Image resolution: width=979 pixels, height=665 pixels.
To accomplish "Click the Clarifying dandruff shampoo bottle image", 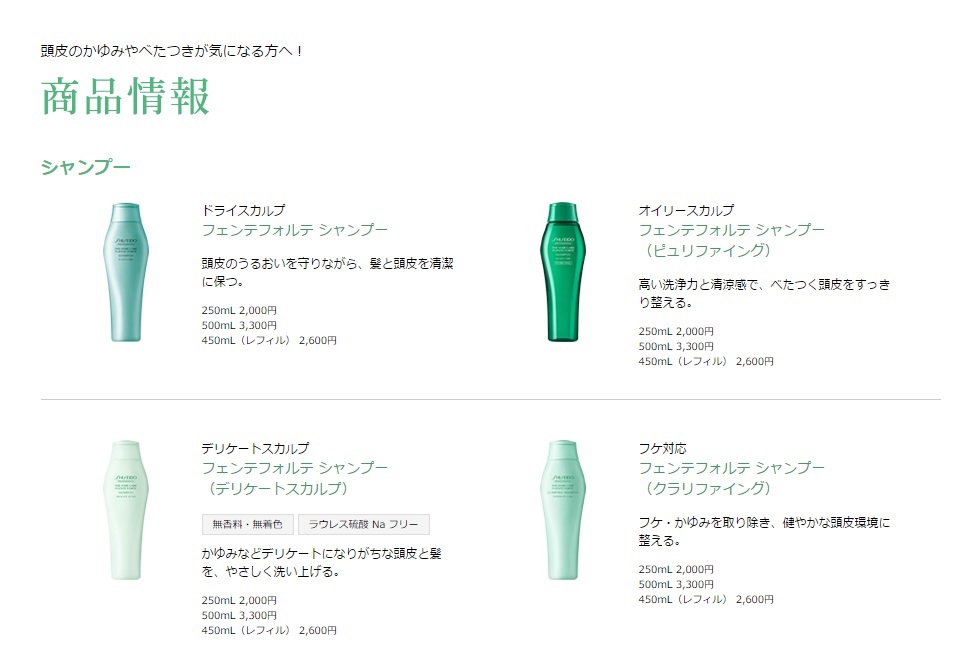I will [x=563, y=510].
